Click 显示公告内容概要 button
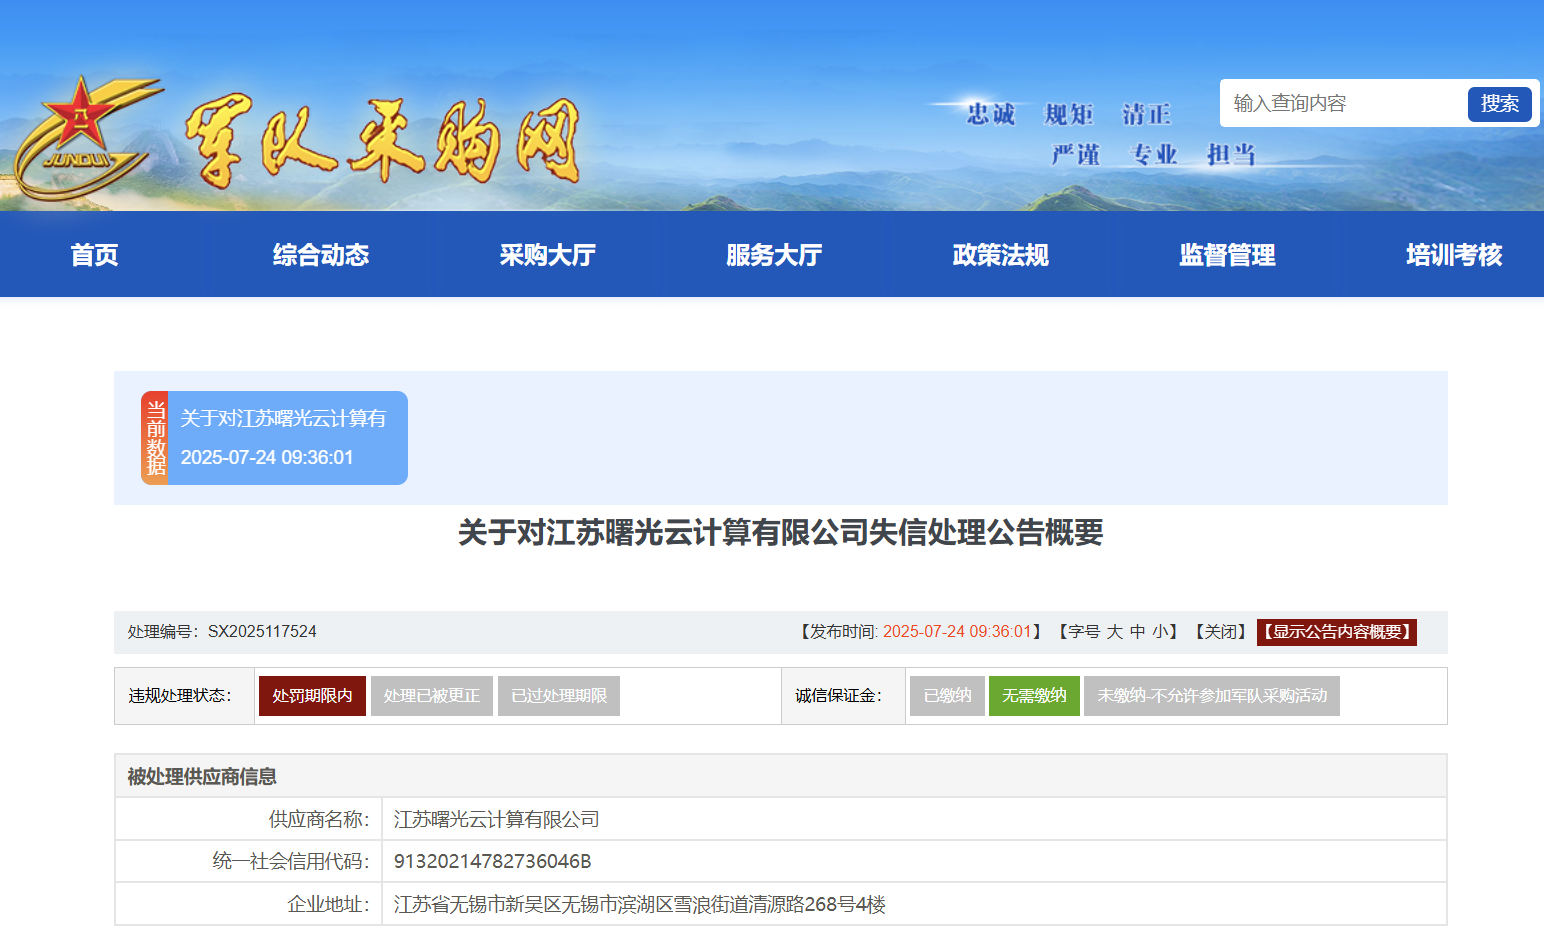 pyautogui.click(x=1337, y=632)
